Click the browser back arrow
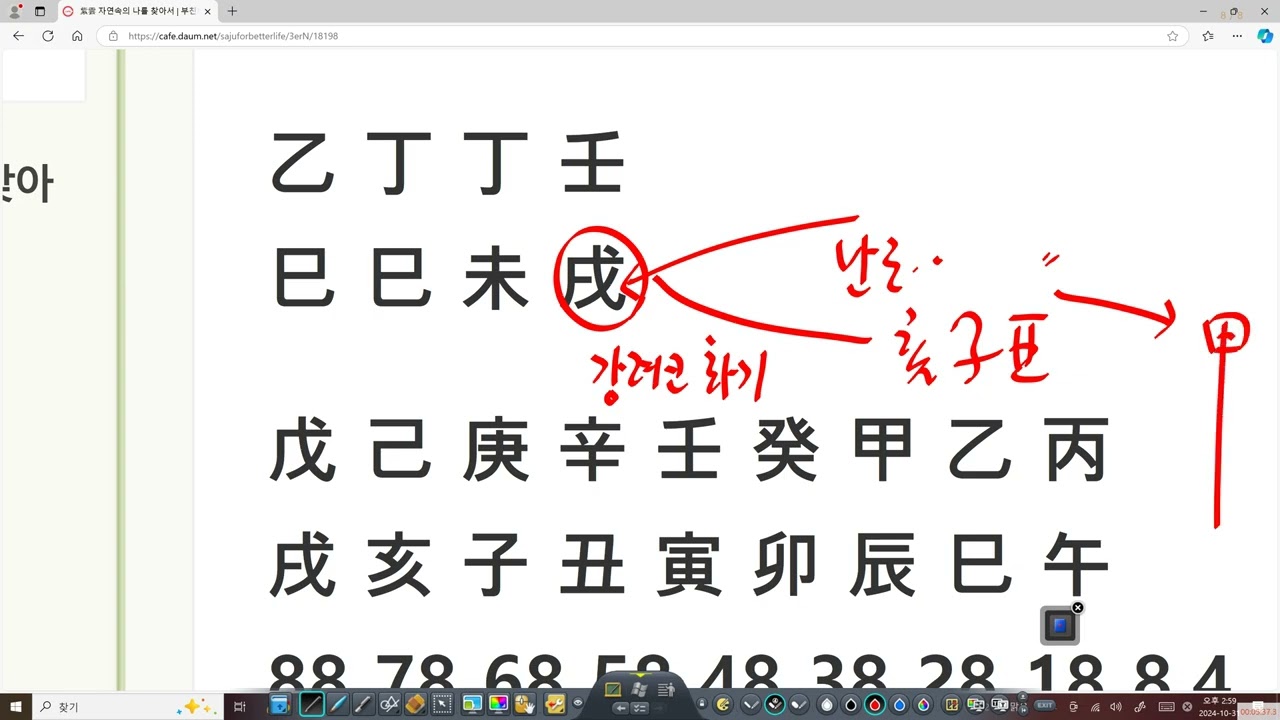This screenshot has width=1280, height=720. tap(18, 36)
